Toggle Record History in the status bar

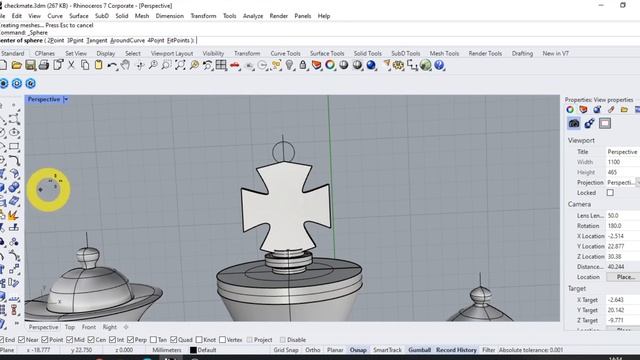tap(456, 350)
